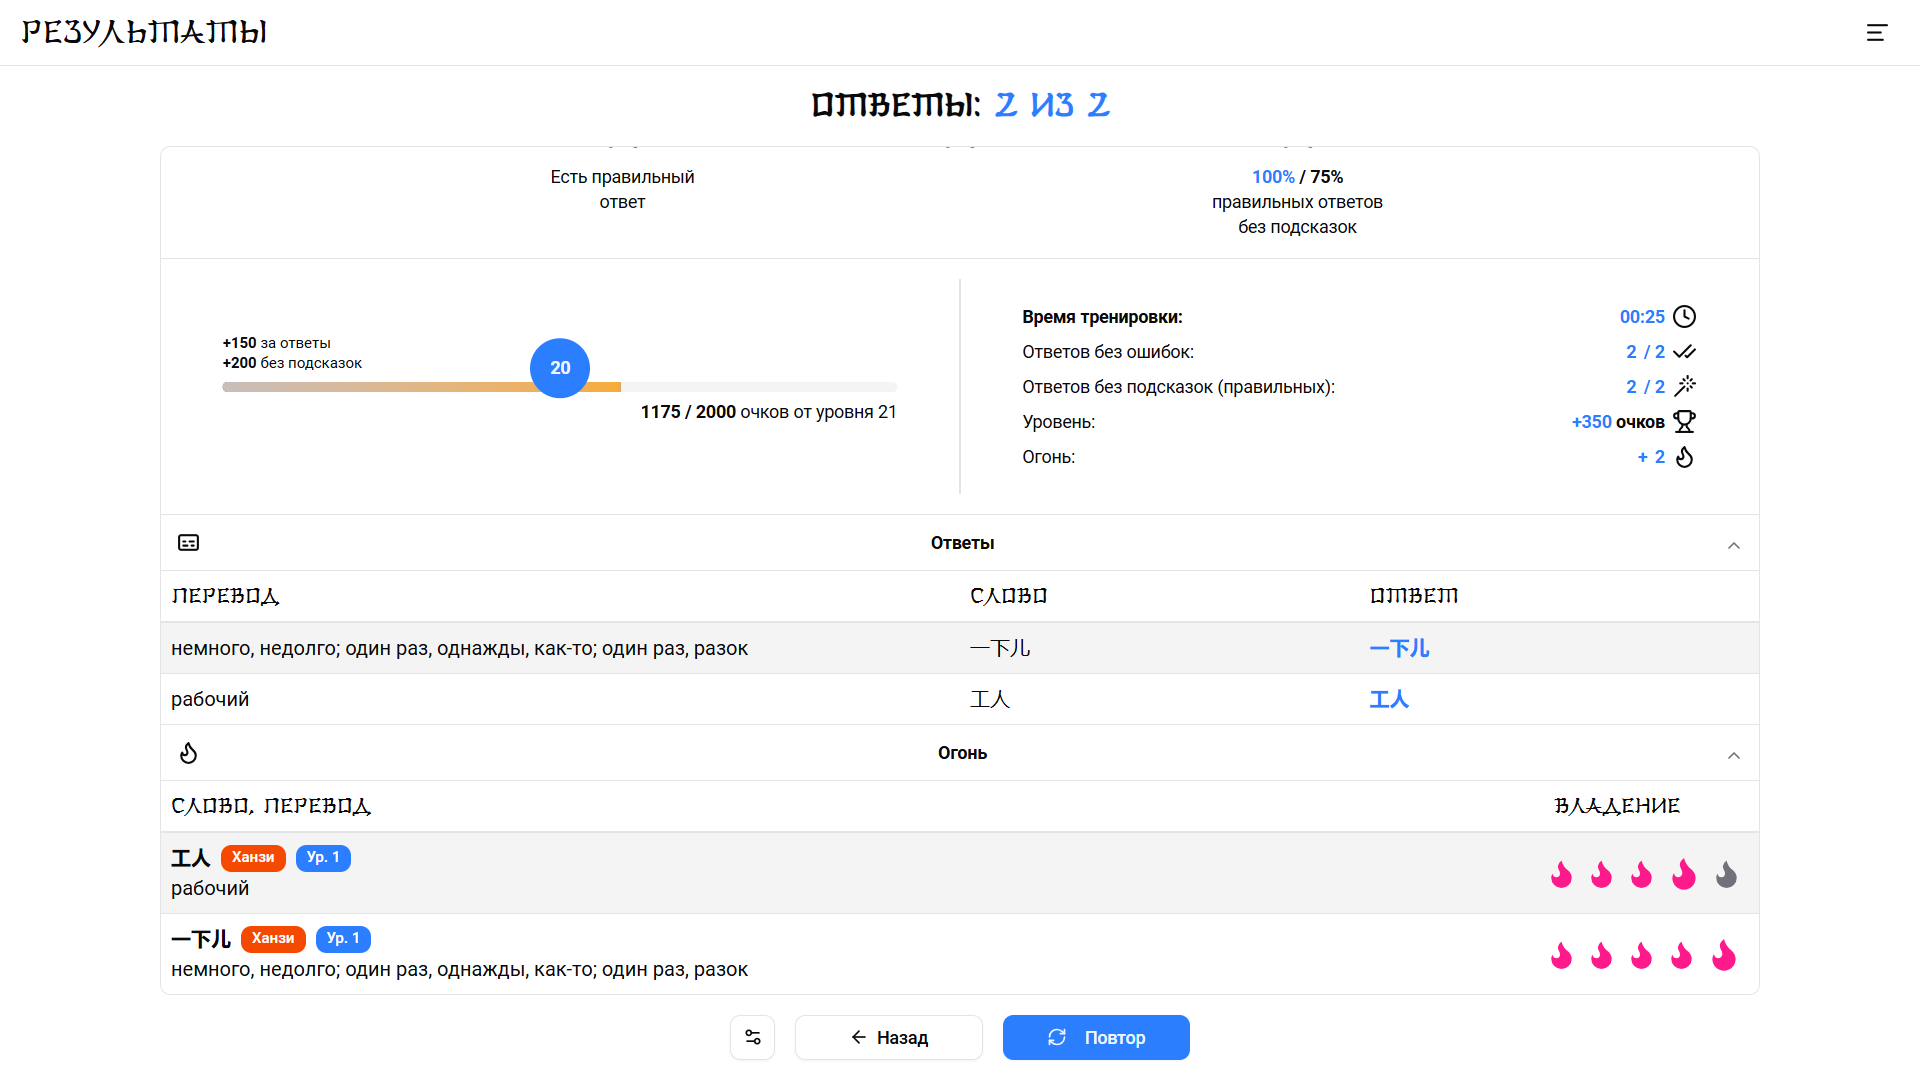Click the flame icon beside the +2 Огонь stat
Viewport: 1920px width, 1080px height.
1684,456
